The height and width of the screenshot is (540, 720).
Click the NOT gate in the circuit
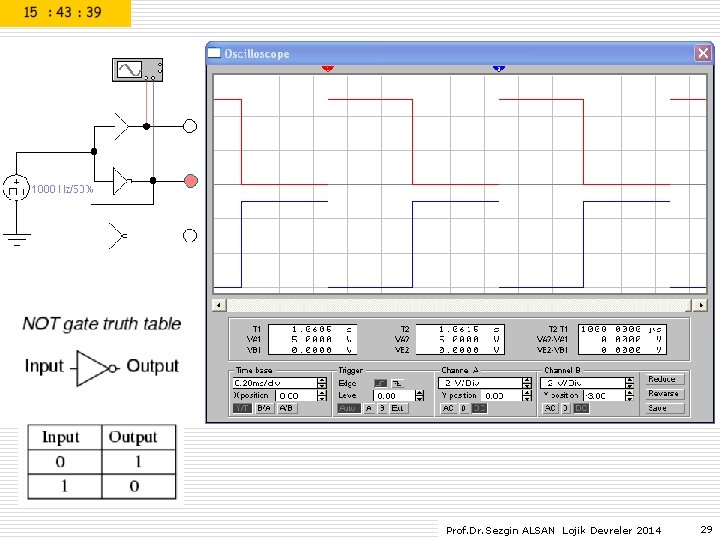click(122, 181)
